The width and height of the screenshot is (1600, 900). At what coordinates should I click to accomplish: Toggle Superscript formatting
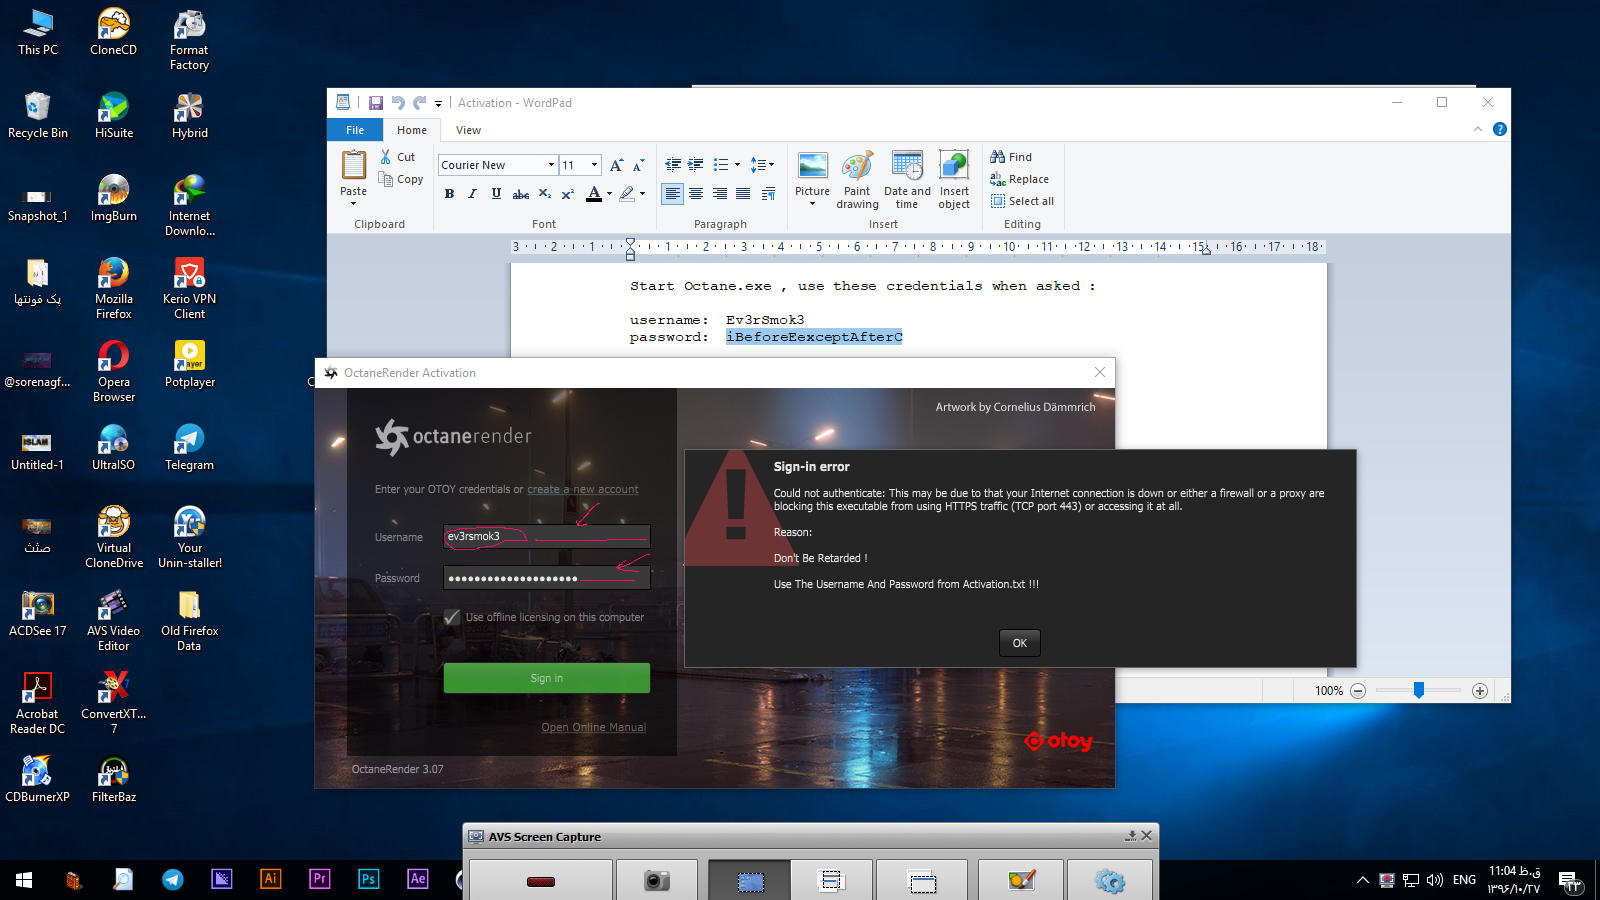(567, 194)
